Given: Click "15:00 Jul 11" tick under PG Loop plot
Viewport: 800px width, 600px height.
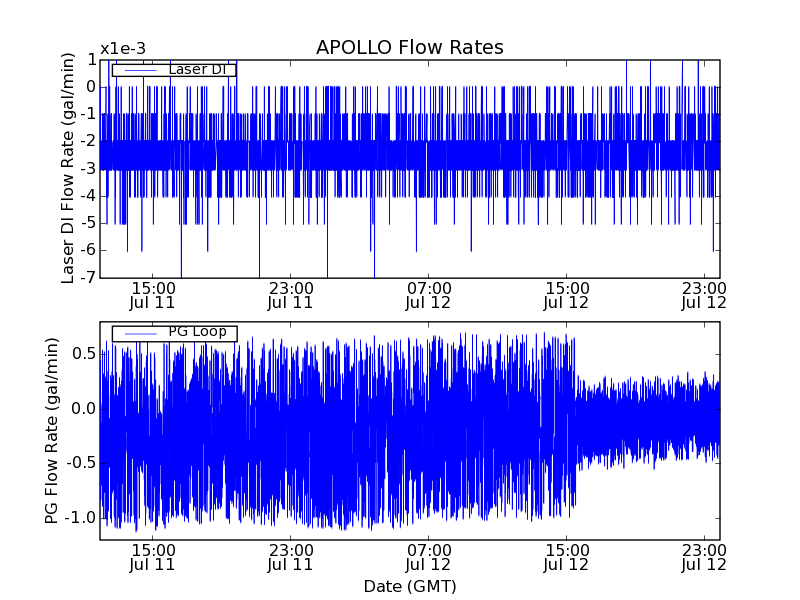Looking at the screenshot, I should (153, 558).
